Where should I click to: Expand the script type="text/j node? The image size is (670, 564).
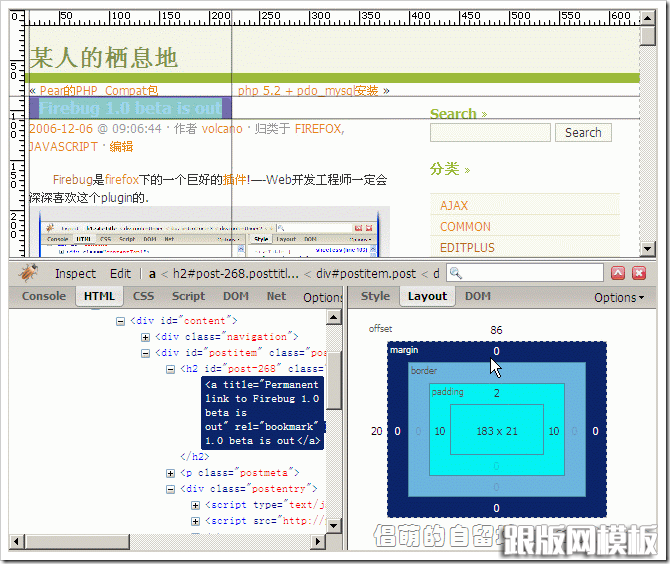pos(195,505)
